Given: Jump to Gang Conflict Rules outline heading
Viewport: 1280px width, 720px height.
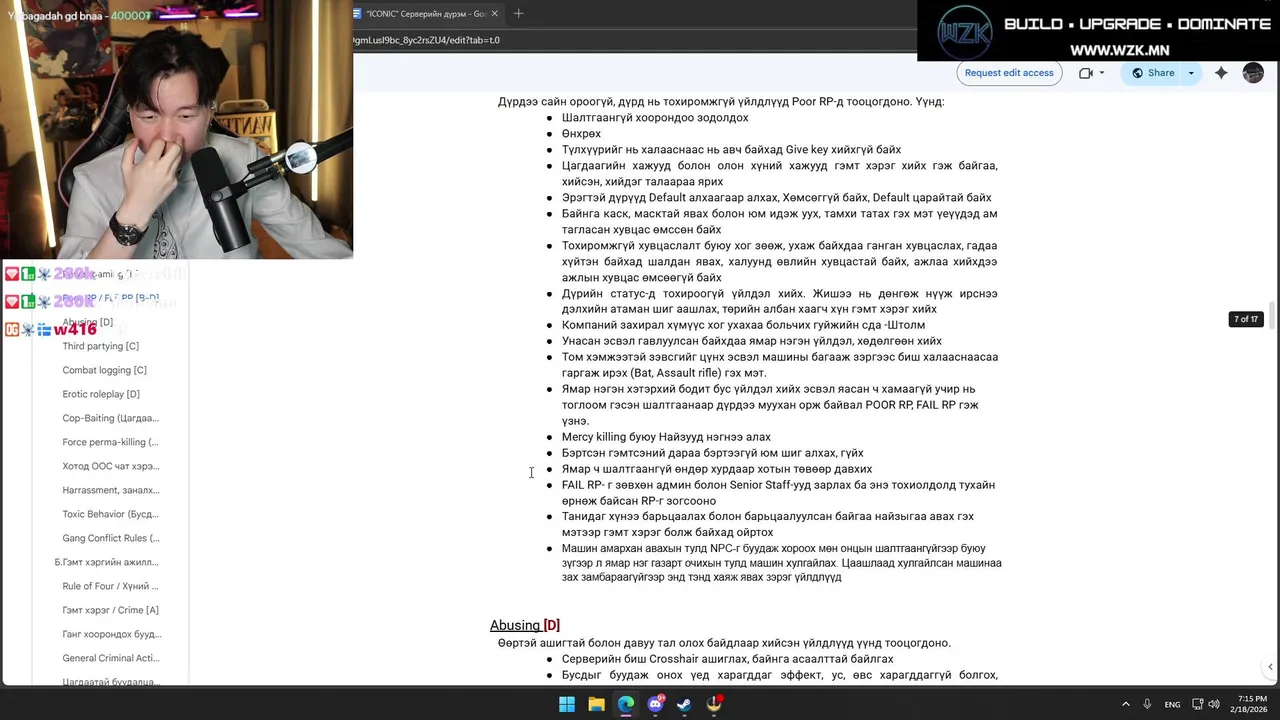Looking at the screenshot, I should (x=110, y=538).
